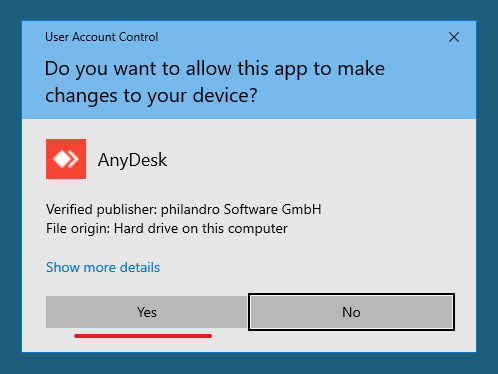The image size is (498, 374).
Task: Click the Hard drive on this computer text
Action: [x=201, y=229]
